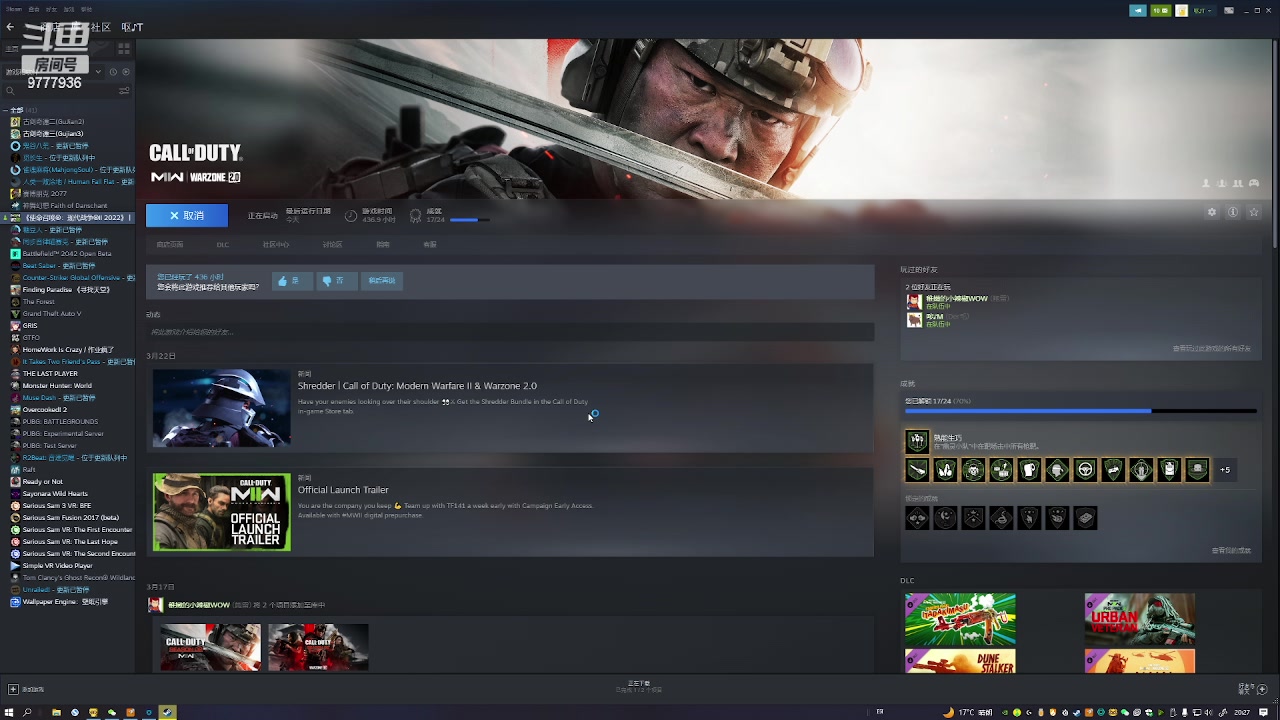Open the Windows Start button

(9, 712)
